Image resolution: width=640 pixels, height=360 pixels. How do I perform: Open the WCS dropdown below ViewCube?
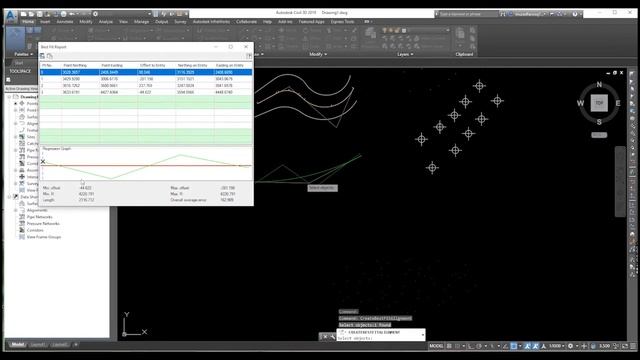(599, 135)
